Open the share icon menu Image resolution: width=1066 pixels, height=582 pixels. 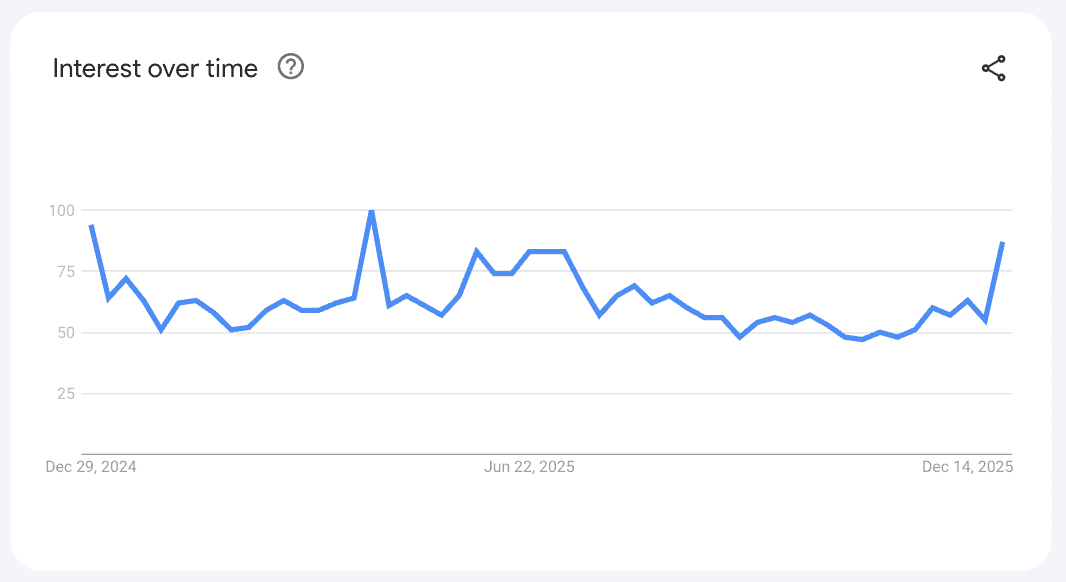click(x=993, y=69)
